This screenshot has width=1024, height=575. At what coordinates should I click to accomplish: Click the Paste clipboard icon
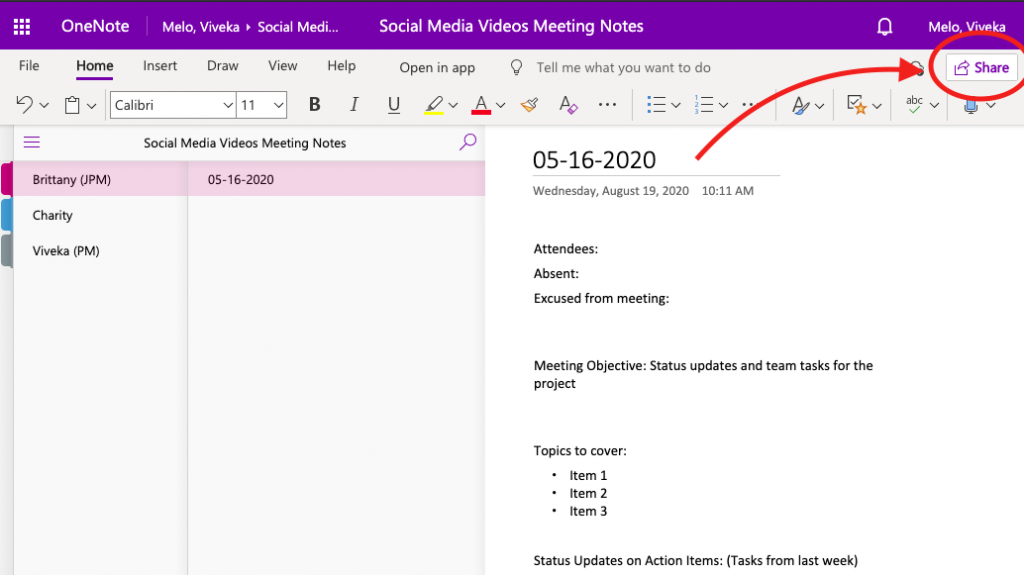(73, 105)
